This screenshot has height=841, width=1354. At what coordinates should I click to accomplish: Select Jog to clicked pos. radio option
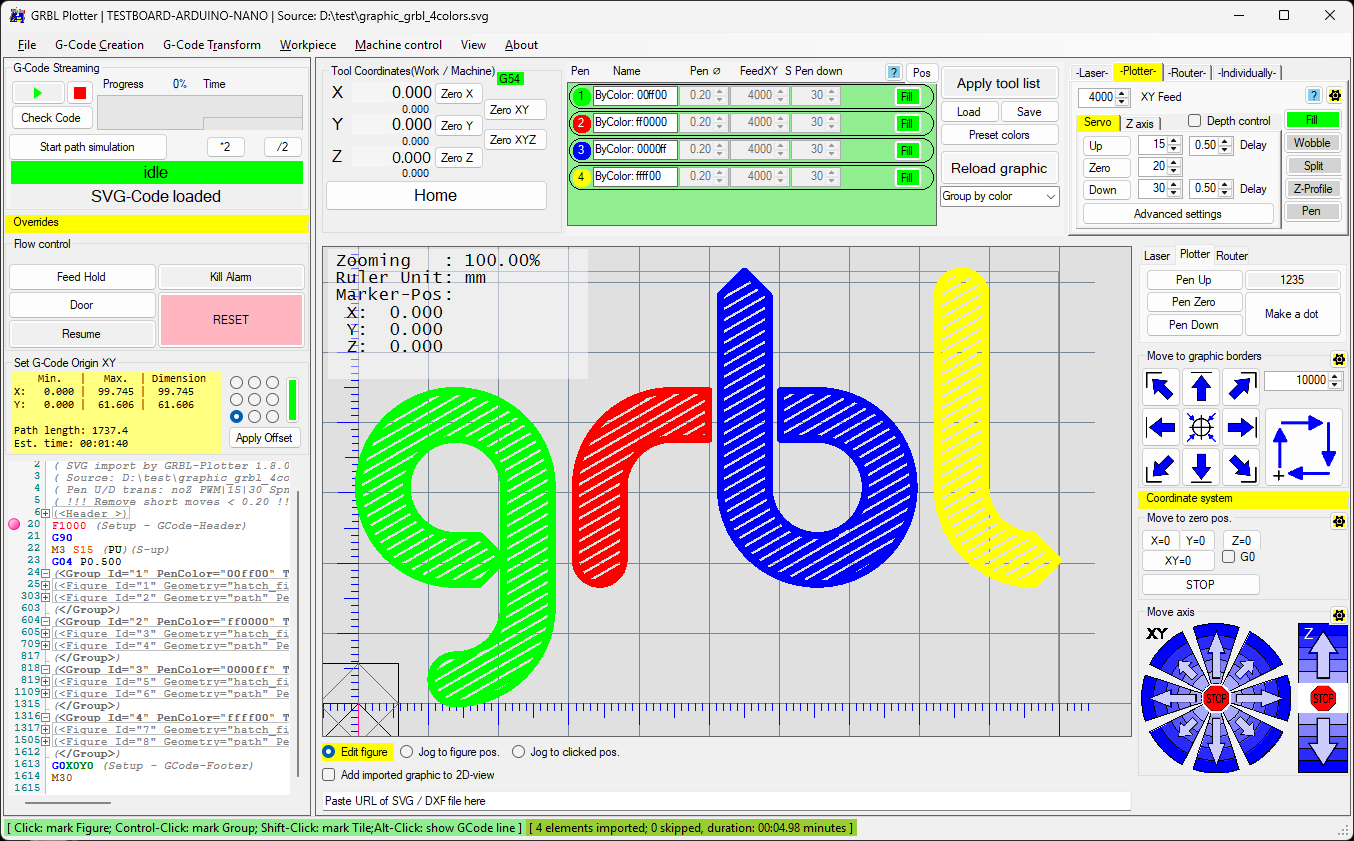(519, 752)
